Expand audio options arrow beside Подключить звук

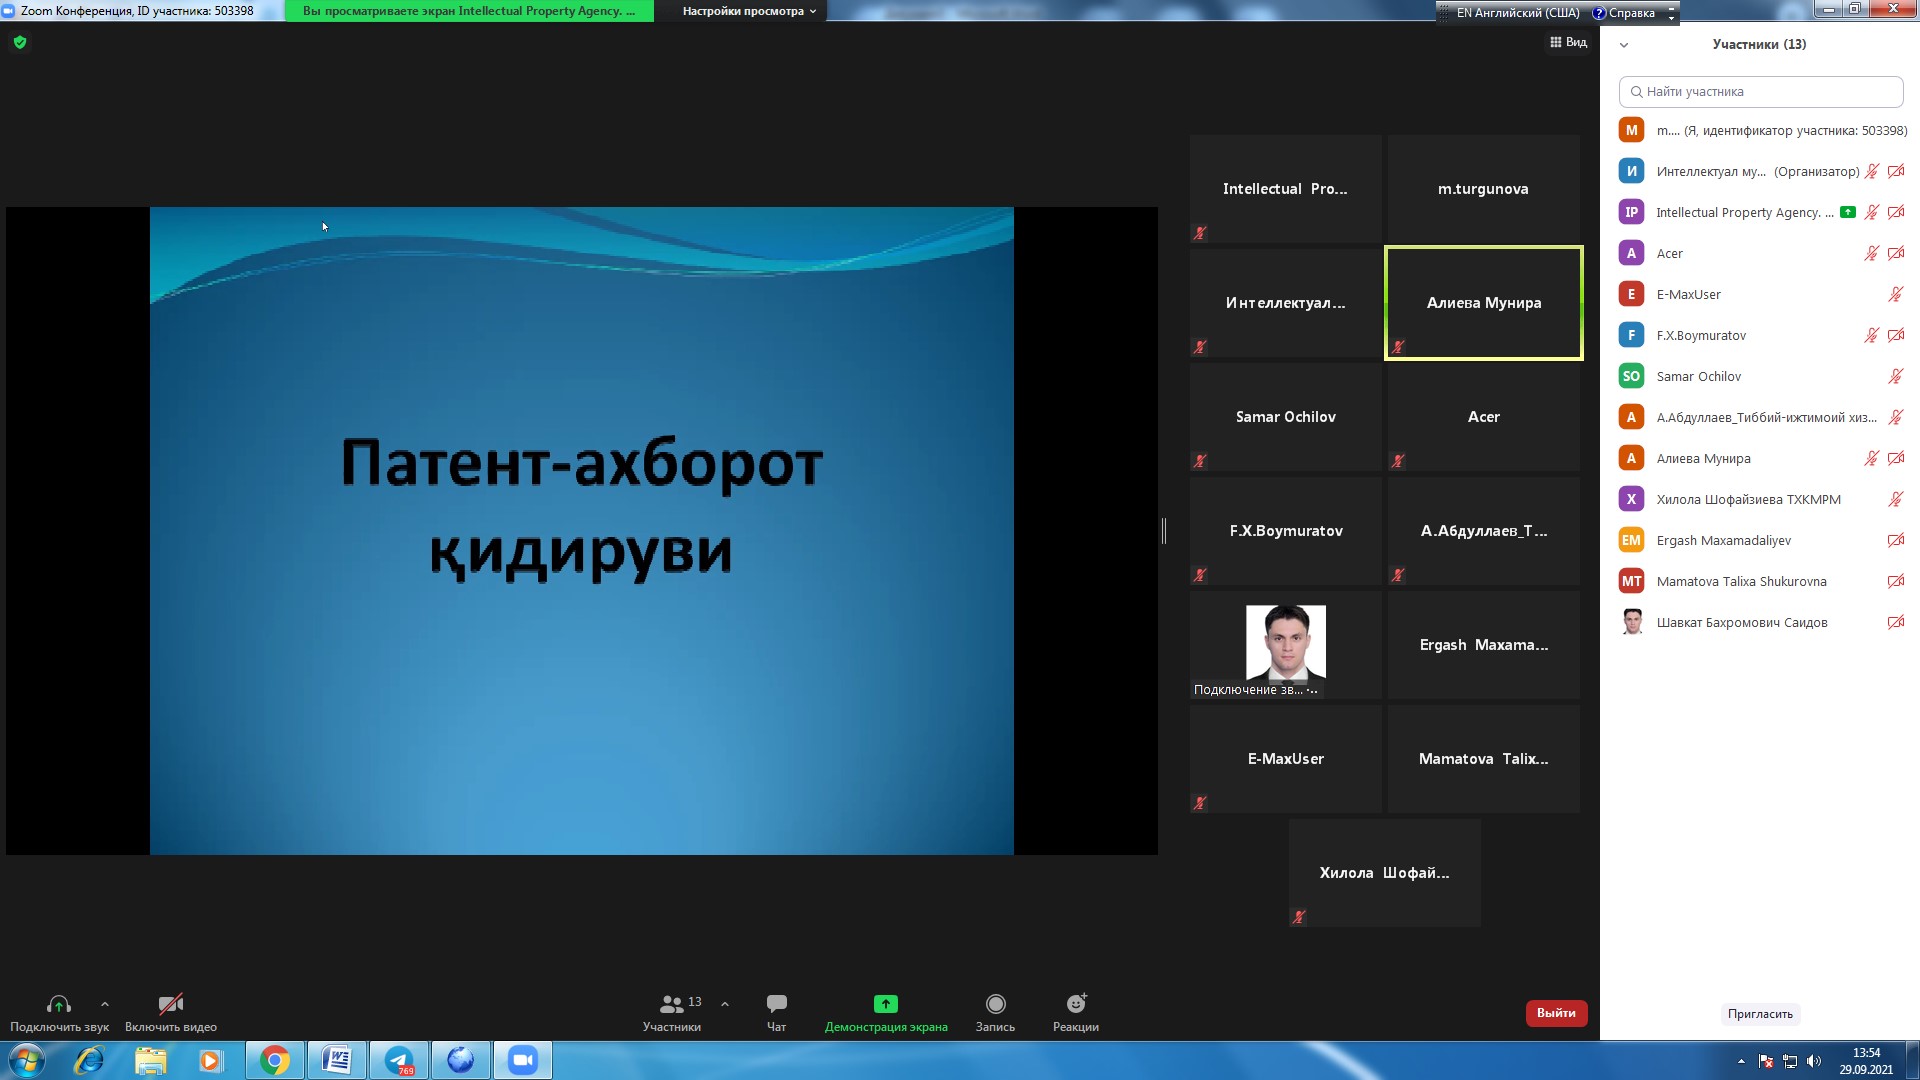point(105,1004)
